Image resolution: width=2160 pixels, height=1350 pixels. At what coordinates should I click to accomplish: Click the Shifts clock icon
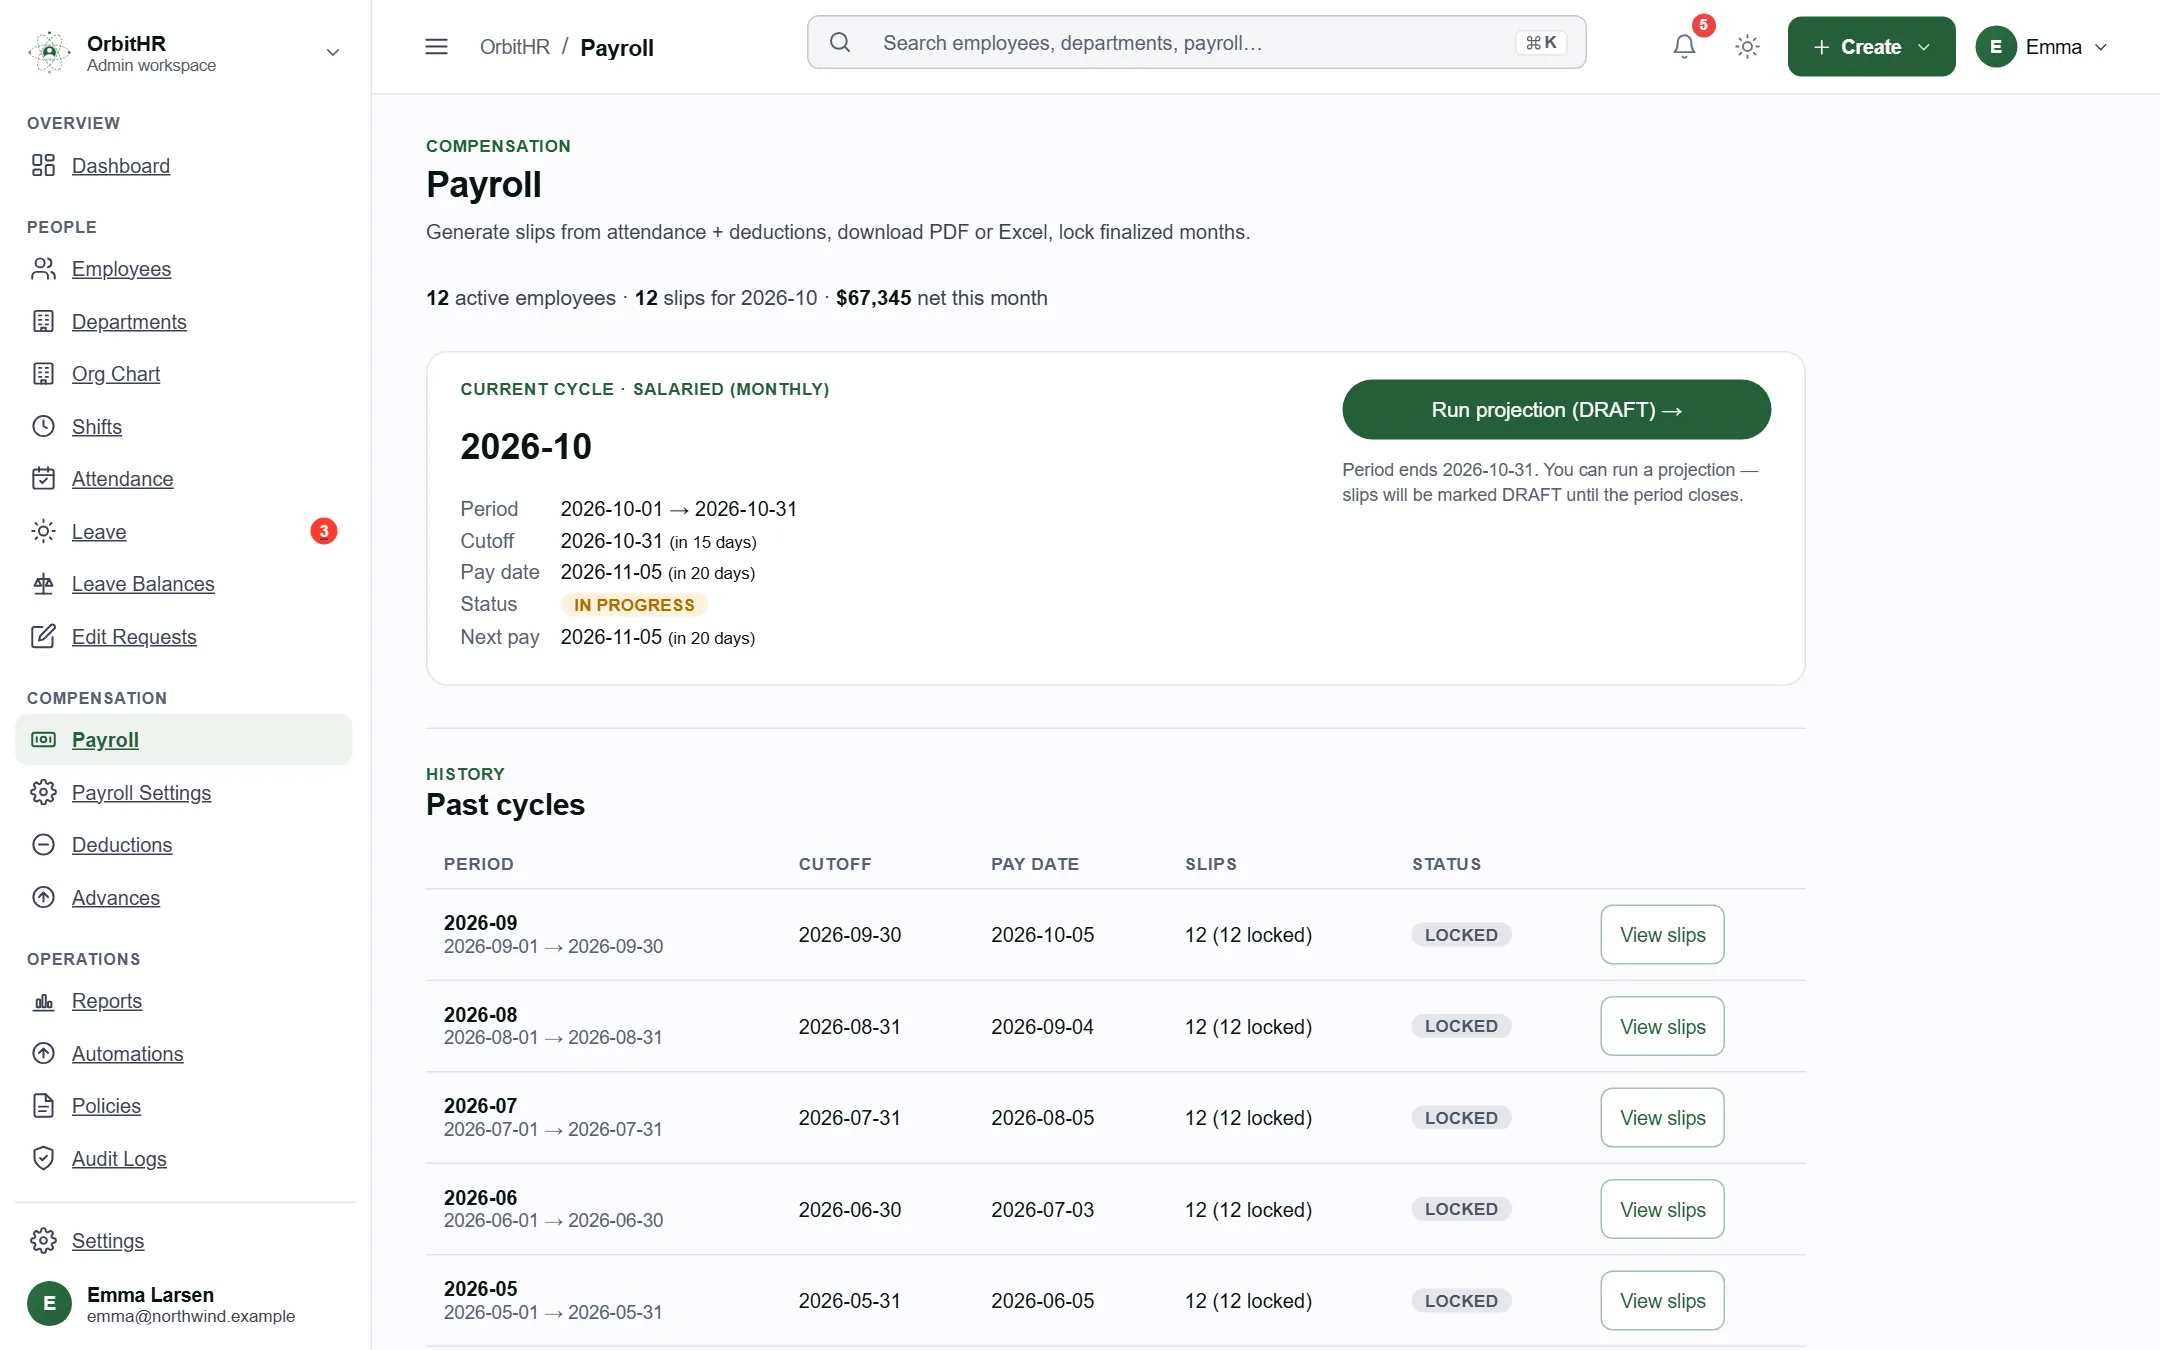pyautogui.click(x=43, y=426)
